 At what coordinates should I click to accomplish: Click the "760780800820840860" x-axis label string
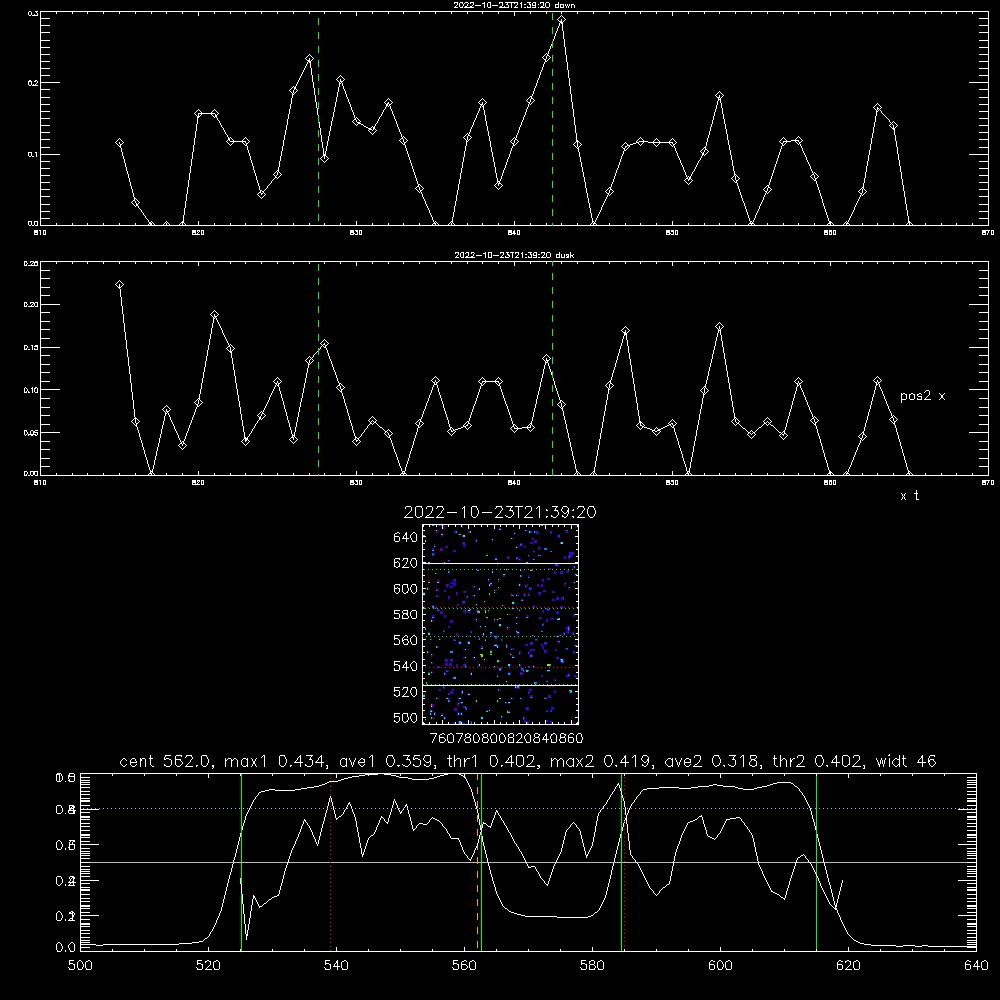[506, 738]
